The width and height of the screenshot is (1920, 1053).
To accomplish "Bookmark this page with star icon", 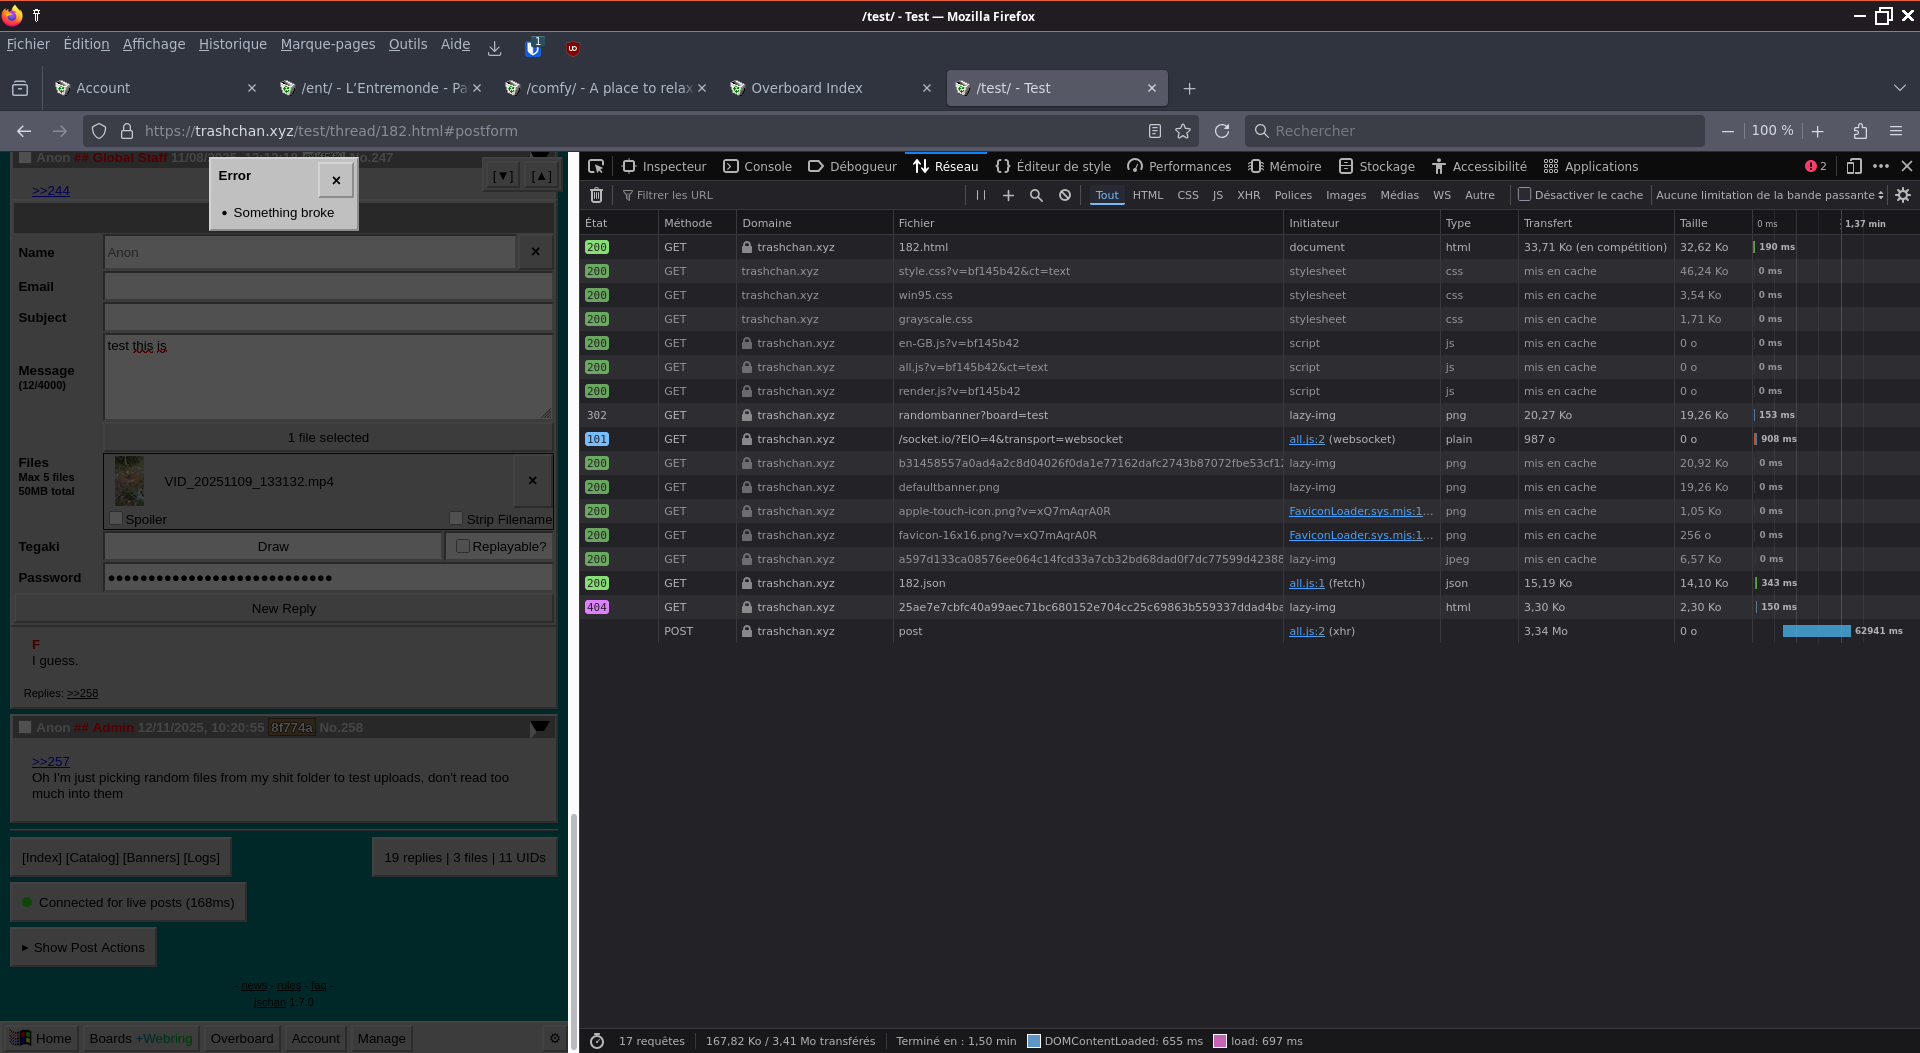I will pos(1183,131).
